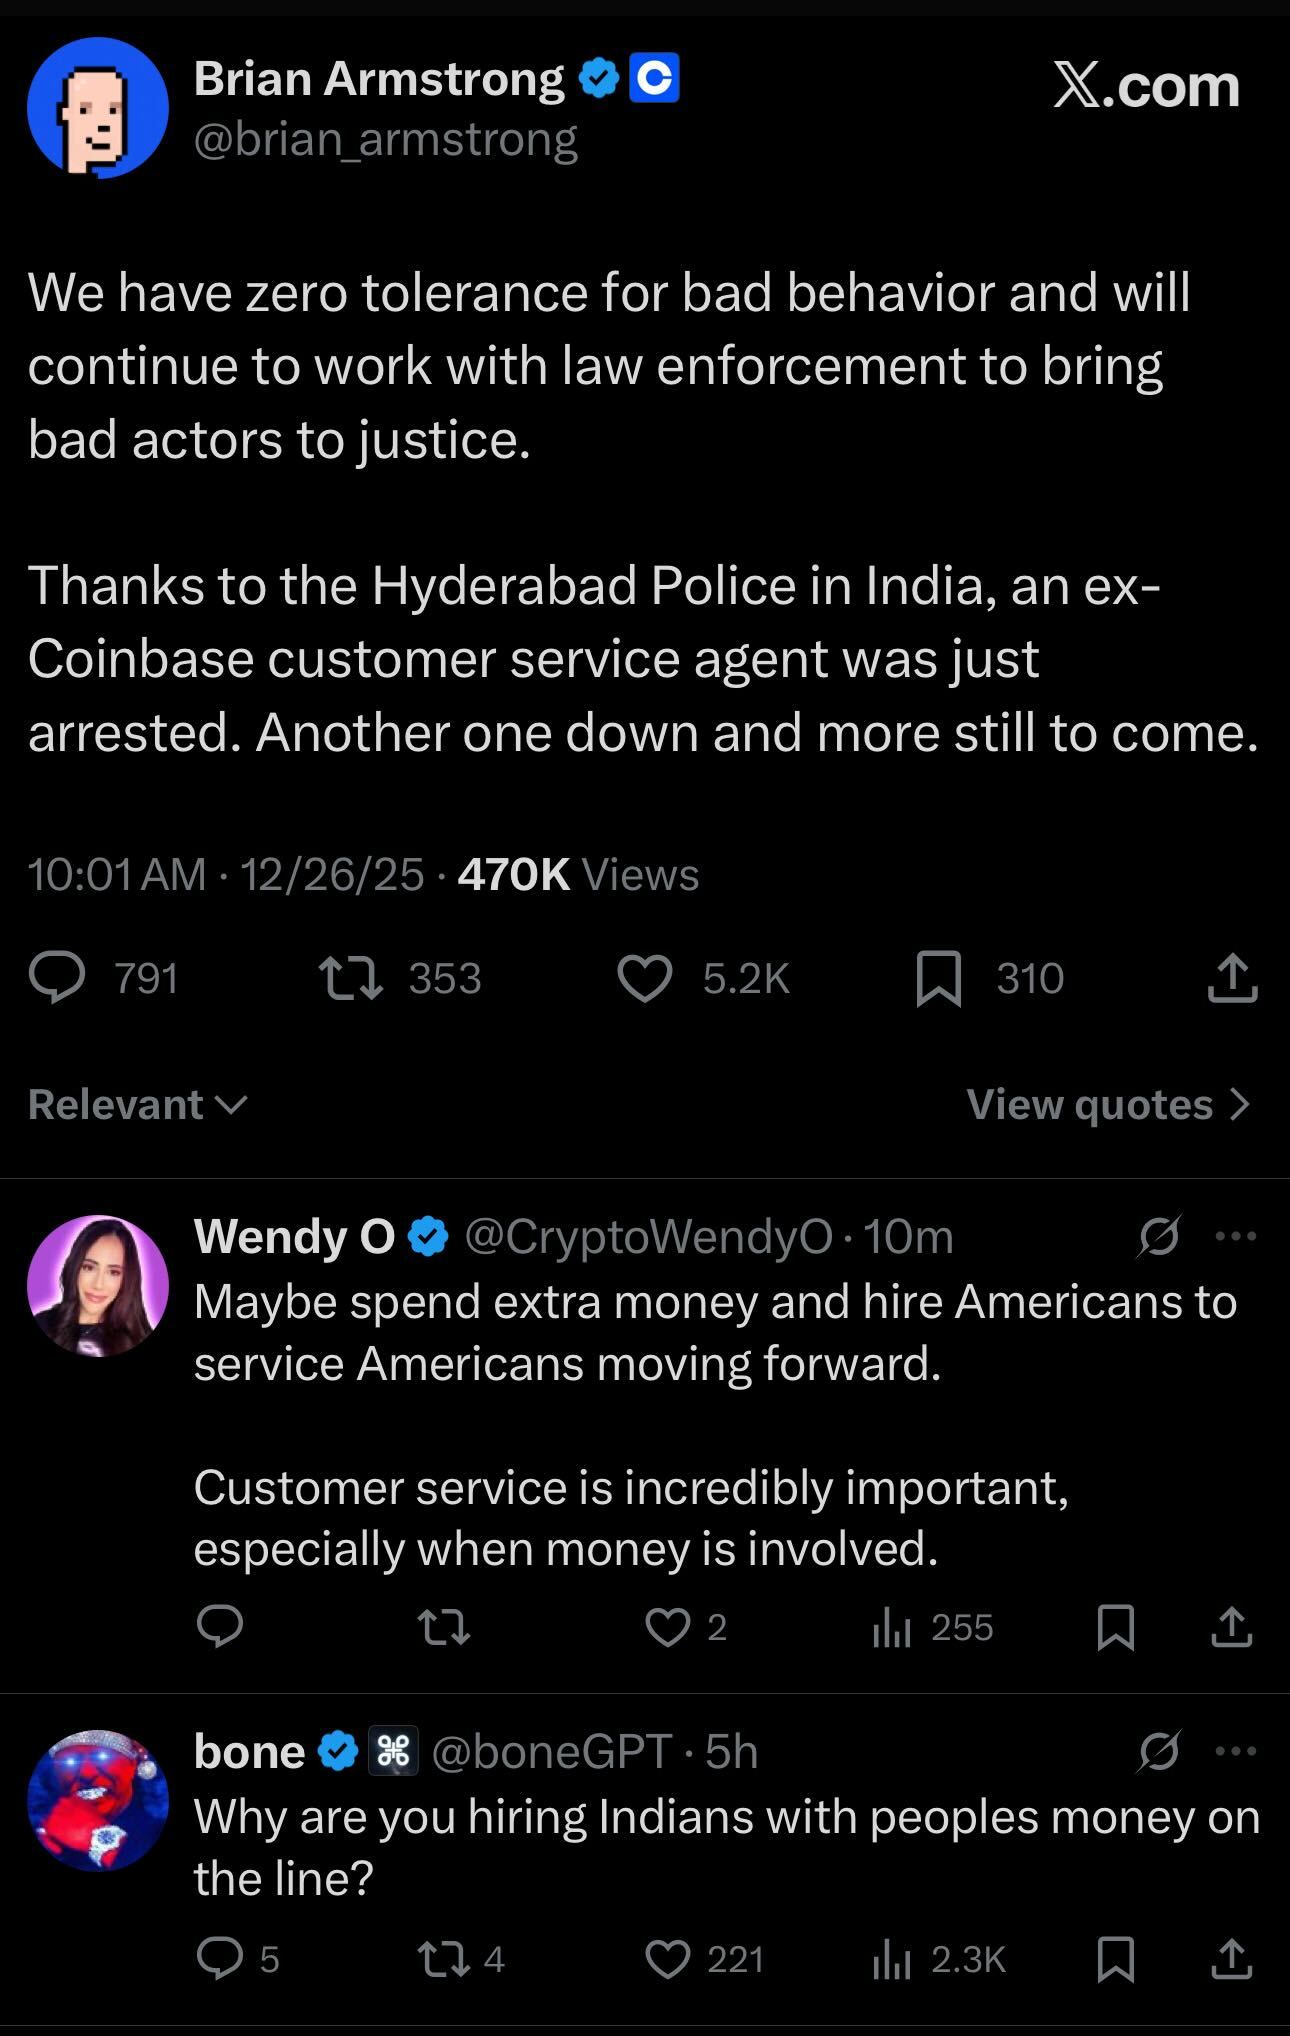
Task: Bookmark Brian Armstrong's main post
Action: coord(938,978)
